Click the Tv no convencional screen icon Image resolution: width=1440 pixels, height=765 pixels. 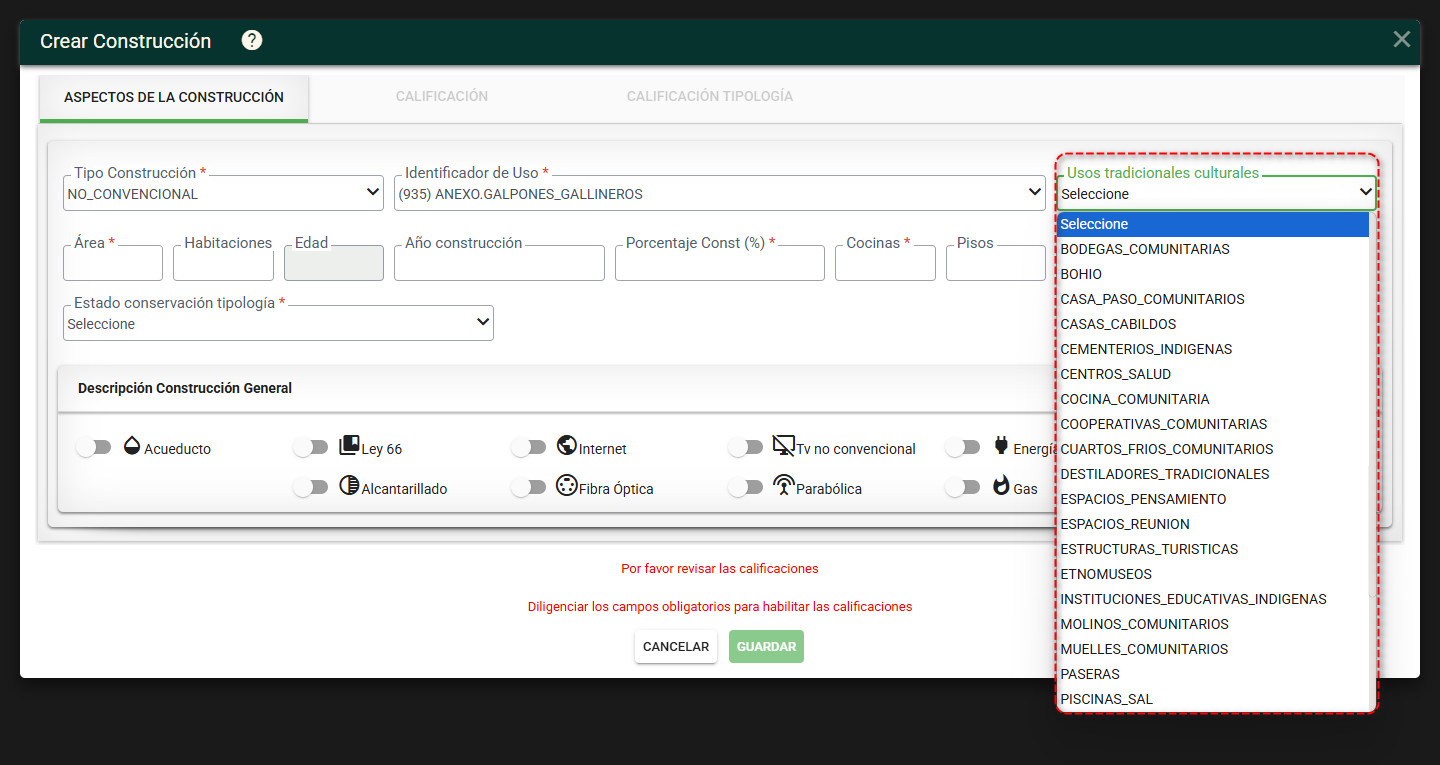point(784,446)
